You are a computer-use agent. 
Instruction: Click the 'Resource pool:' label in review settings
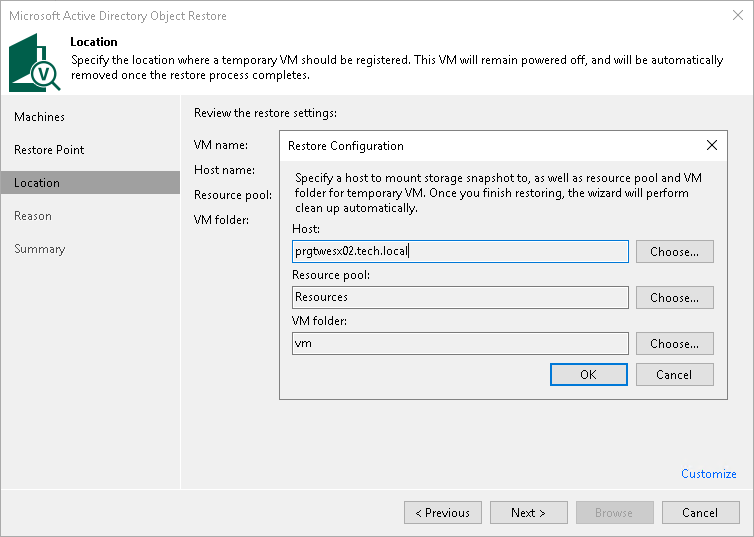[233, 195]
